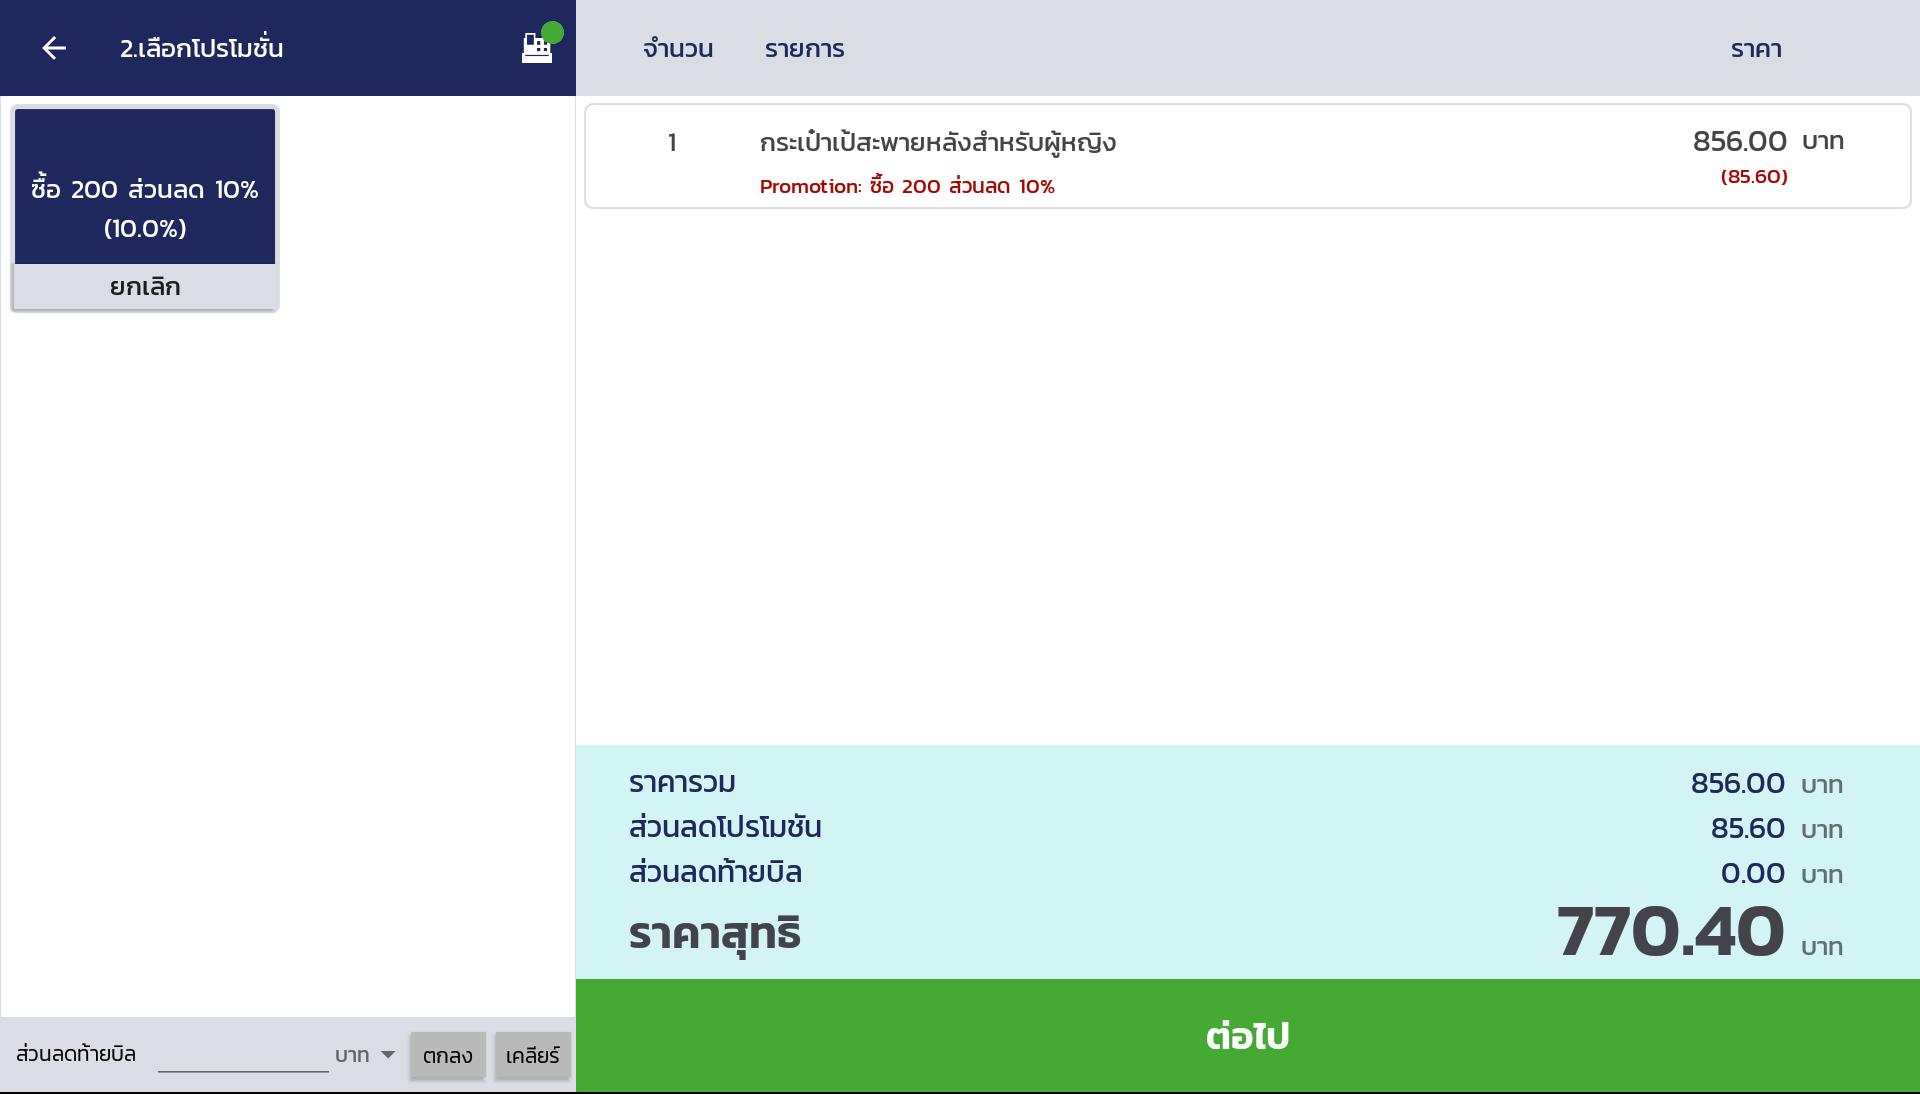Click the รายการ column header
The image size is (1920, 1094).
coord(804,49)
